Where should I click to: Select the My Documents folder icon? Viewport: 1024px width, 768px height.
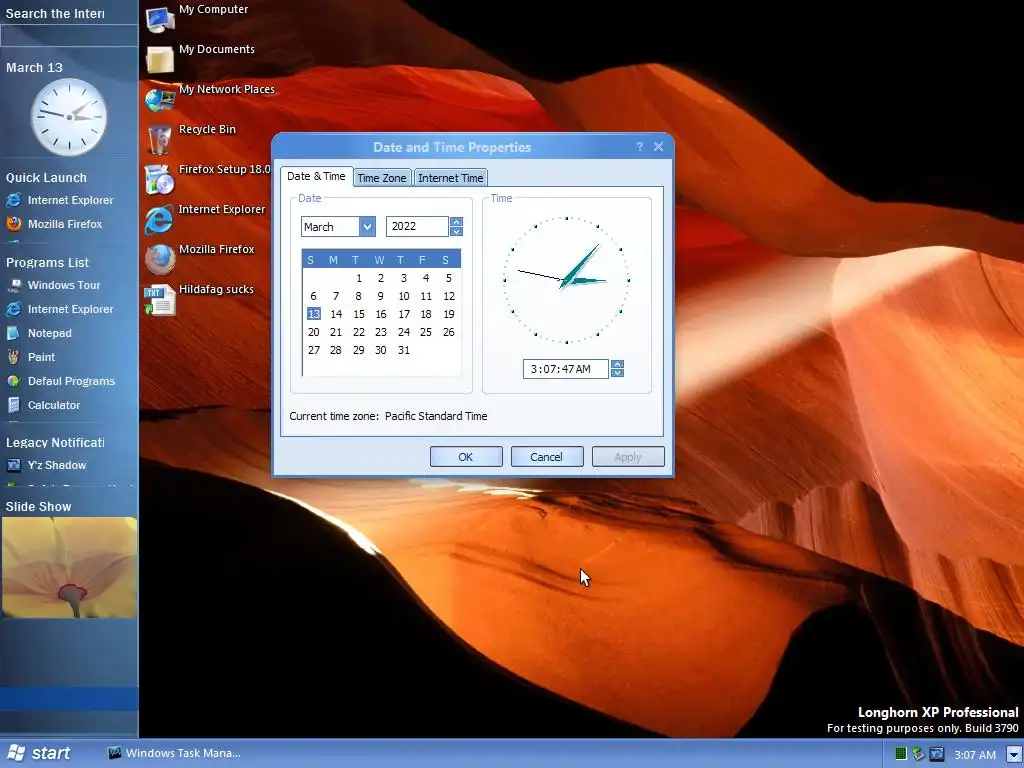(159, 59)
